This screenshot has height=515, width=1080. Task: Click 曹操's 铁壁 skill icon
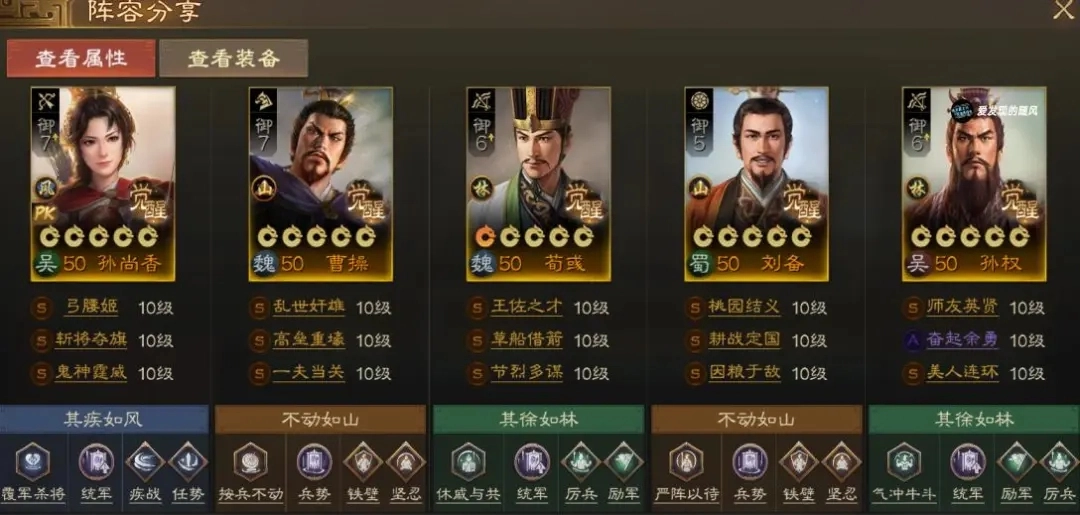(363, 461)
